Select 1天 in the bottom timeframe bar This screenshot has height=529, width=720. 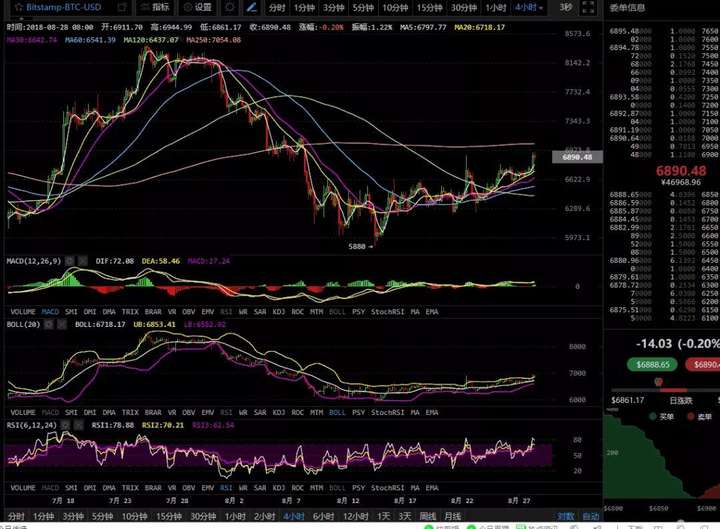point(383,516)
